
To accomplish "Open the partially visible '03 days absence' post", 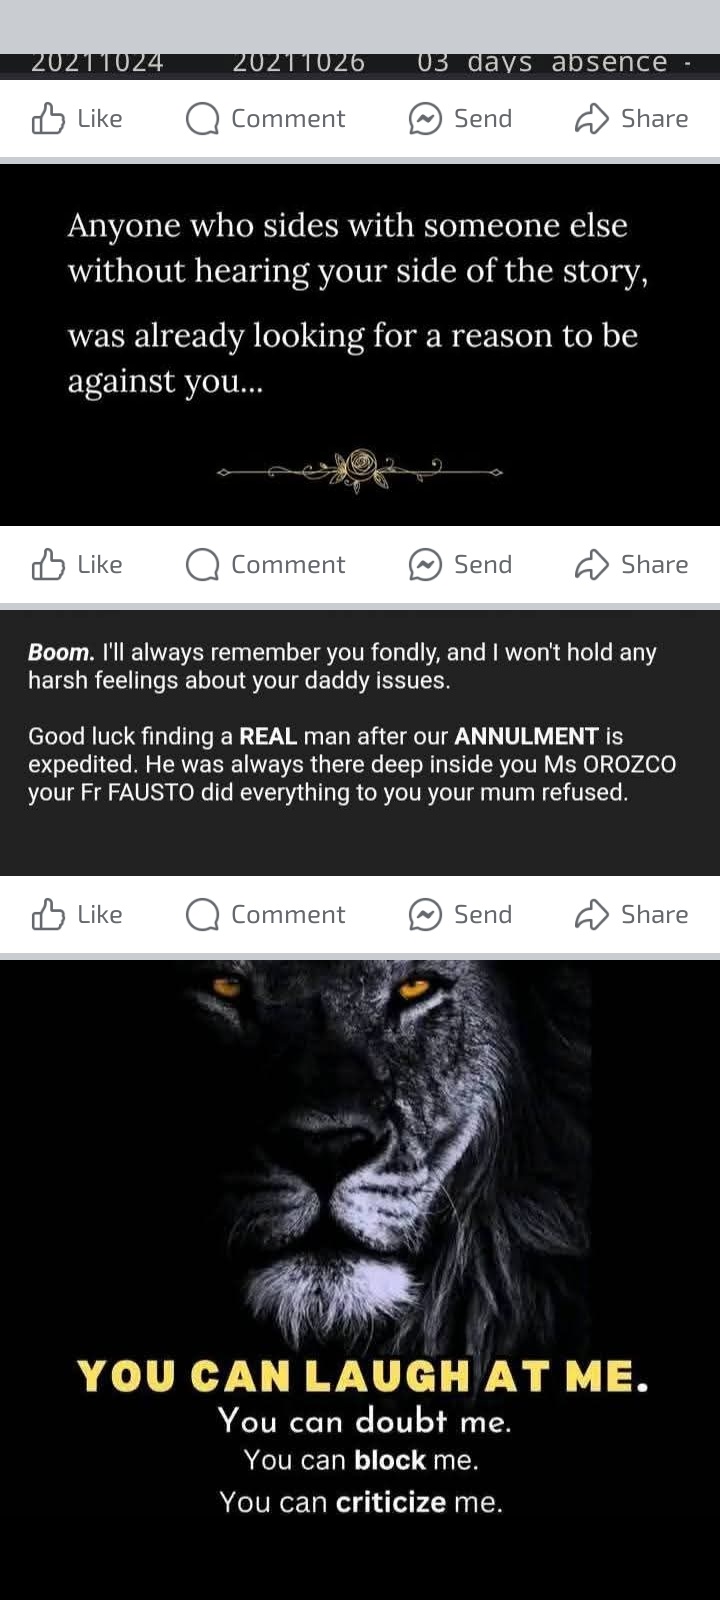I will [360, 65].
